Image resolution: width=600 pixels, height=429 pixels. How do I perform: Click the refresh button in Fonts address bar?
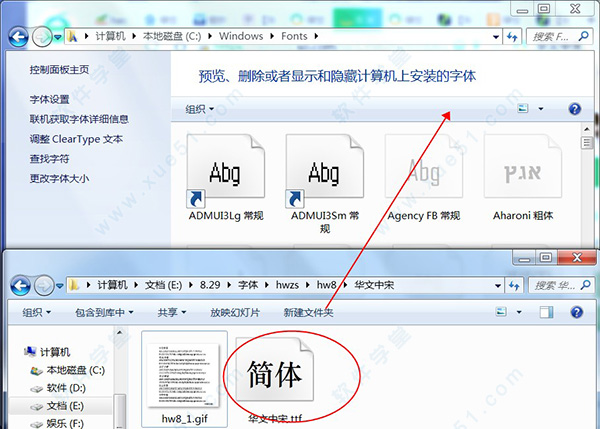pos(512,36)
